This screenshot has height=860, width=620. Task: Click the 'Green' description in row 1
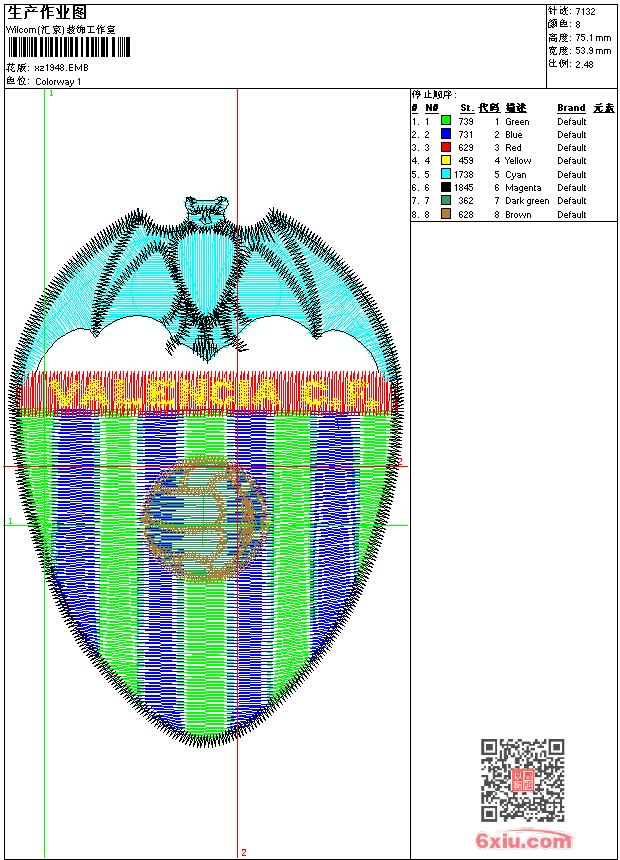[517, 121]
